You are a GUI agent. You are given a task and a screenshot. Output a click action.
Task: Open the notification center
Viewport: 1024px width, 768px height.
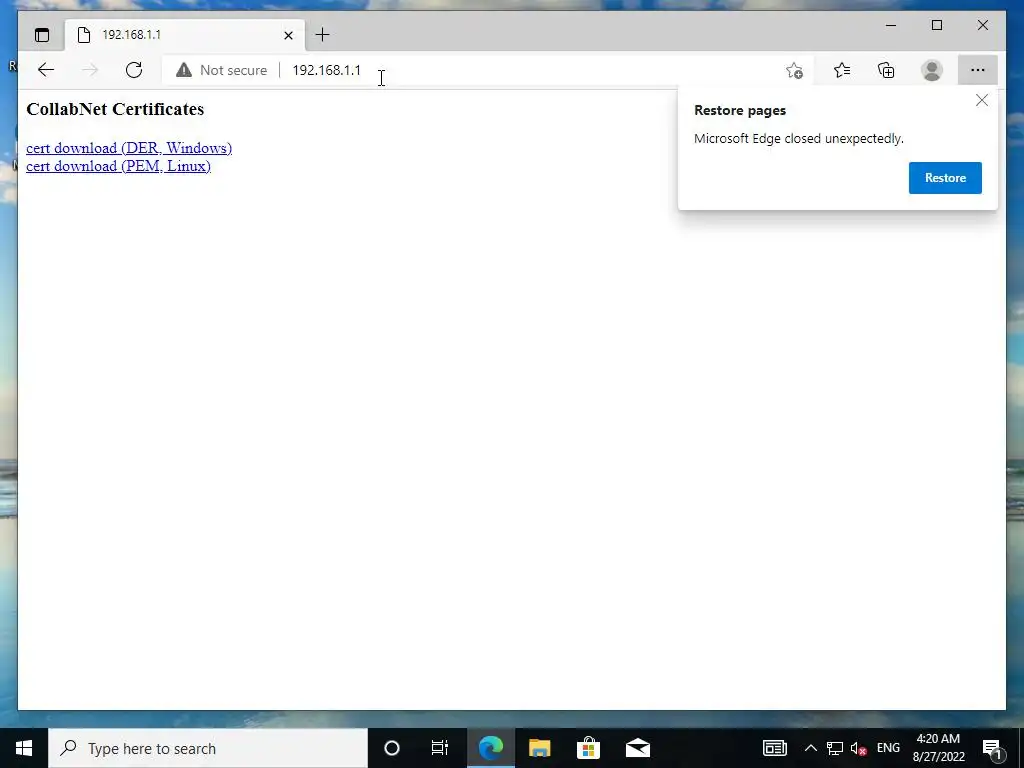(992, 748)
